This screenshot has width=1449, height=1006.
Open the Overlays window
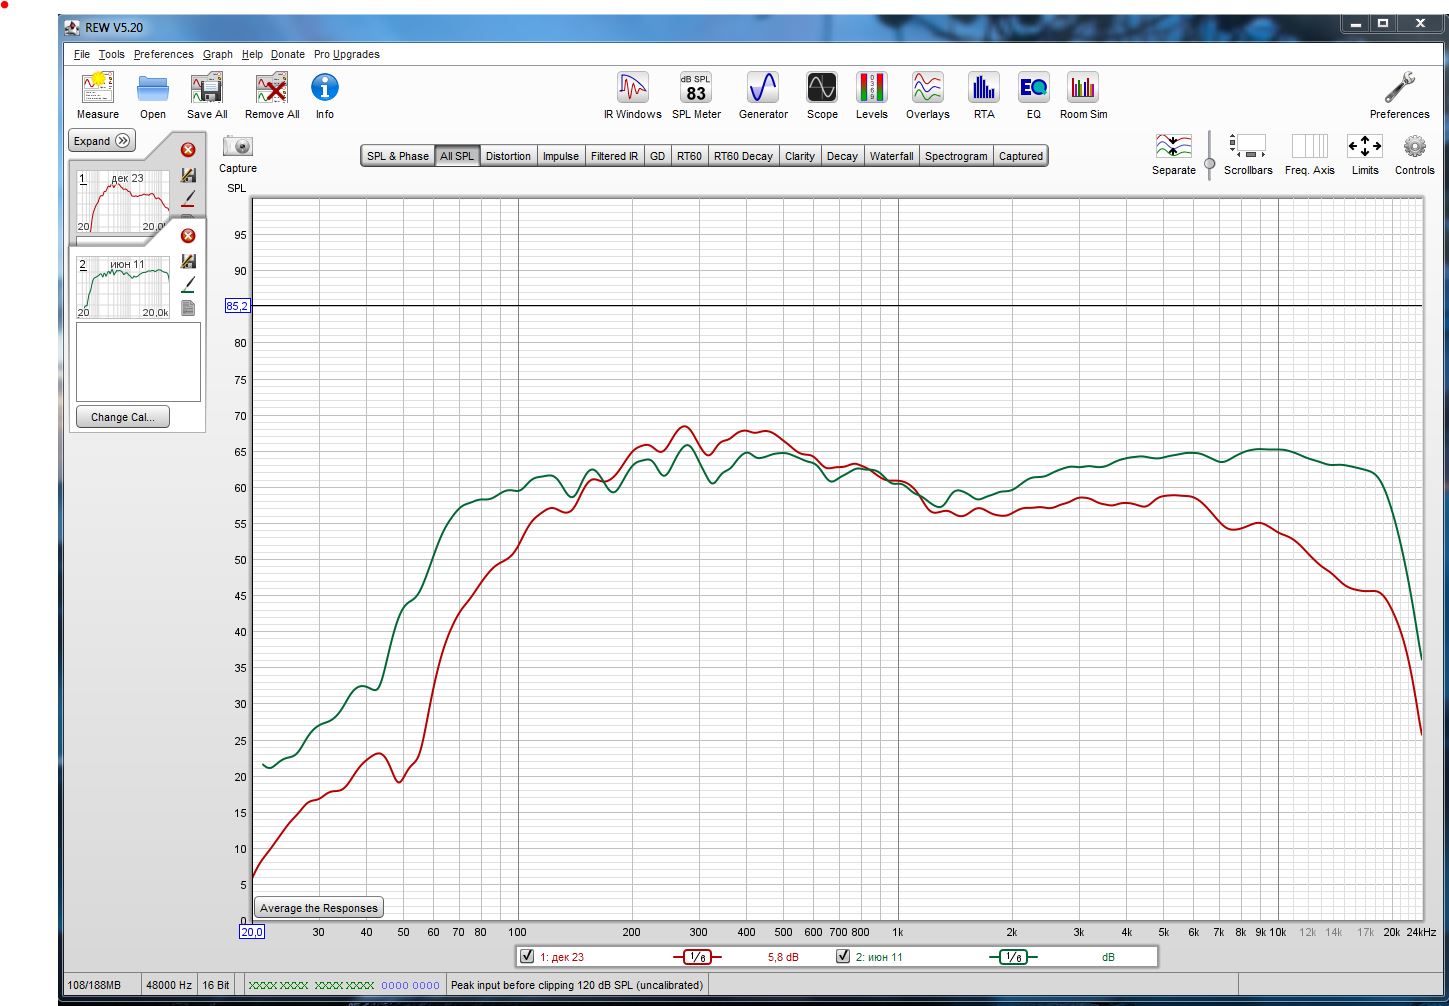[928, 88]
